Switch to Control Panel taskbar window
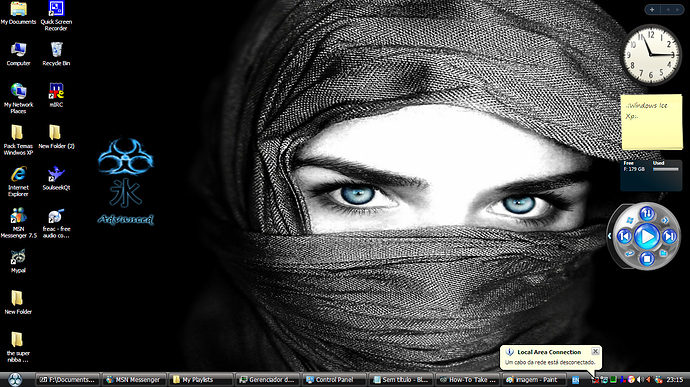 click(334, 380)
